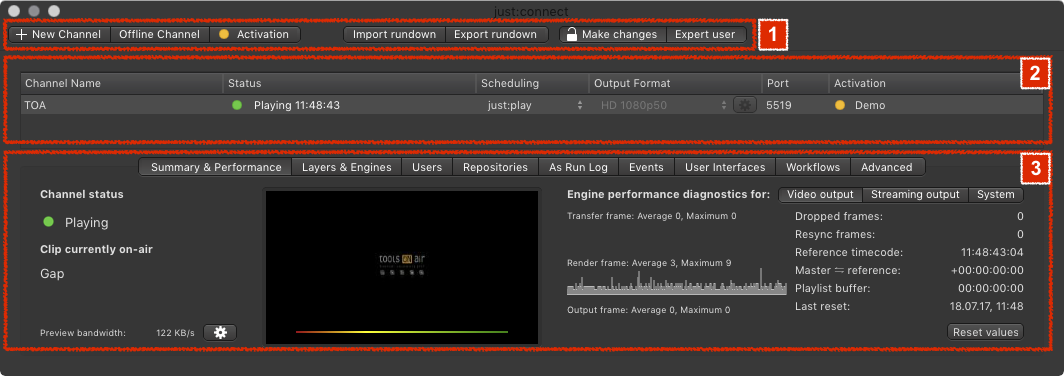The image size is (1064, 376).
Task: Select Video output diagnostics
Action: pyautogui.click(x=820, y=195)
